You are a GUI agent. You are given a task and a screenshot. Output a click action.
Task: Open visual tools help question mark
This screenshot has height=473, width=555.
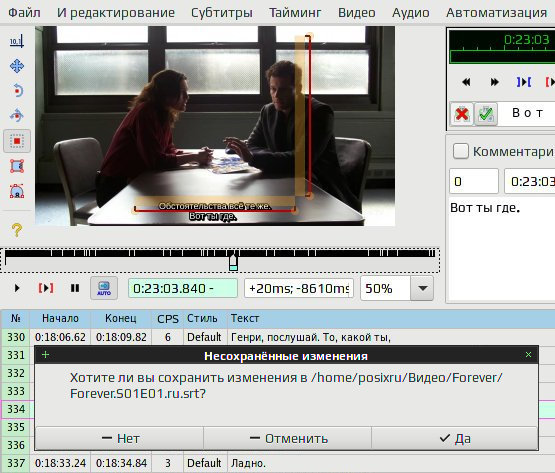point(17,230)
